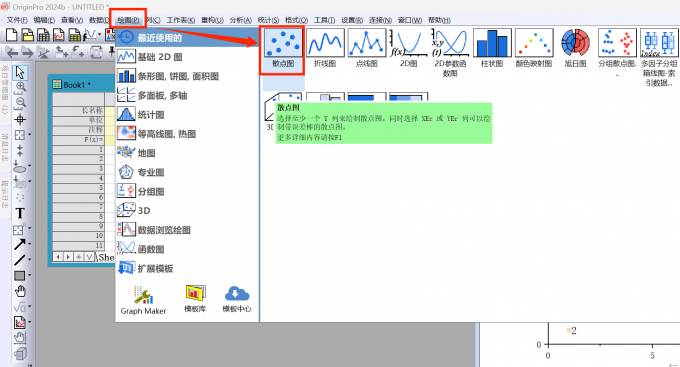This screenshot has height=367, width=680.
Task: Open the 3D plot category
Action: [x=187, y=210]
